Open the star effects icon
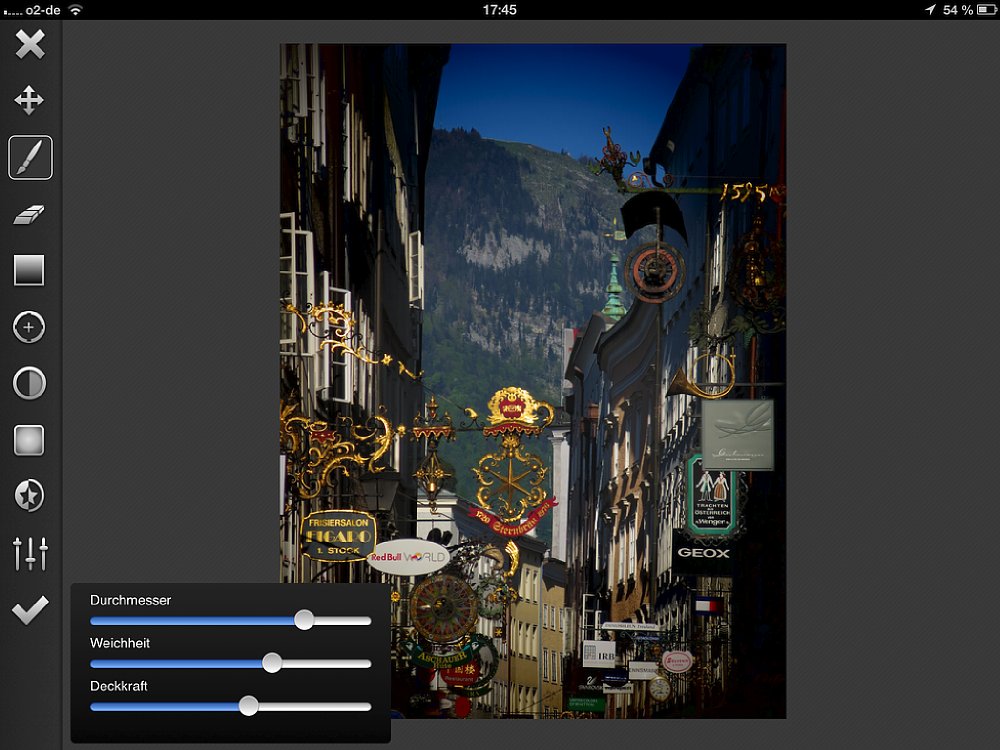The image size is (1000, 750). [x=29, y=496]
